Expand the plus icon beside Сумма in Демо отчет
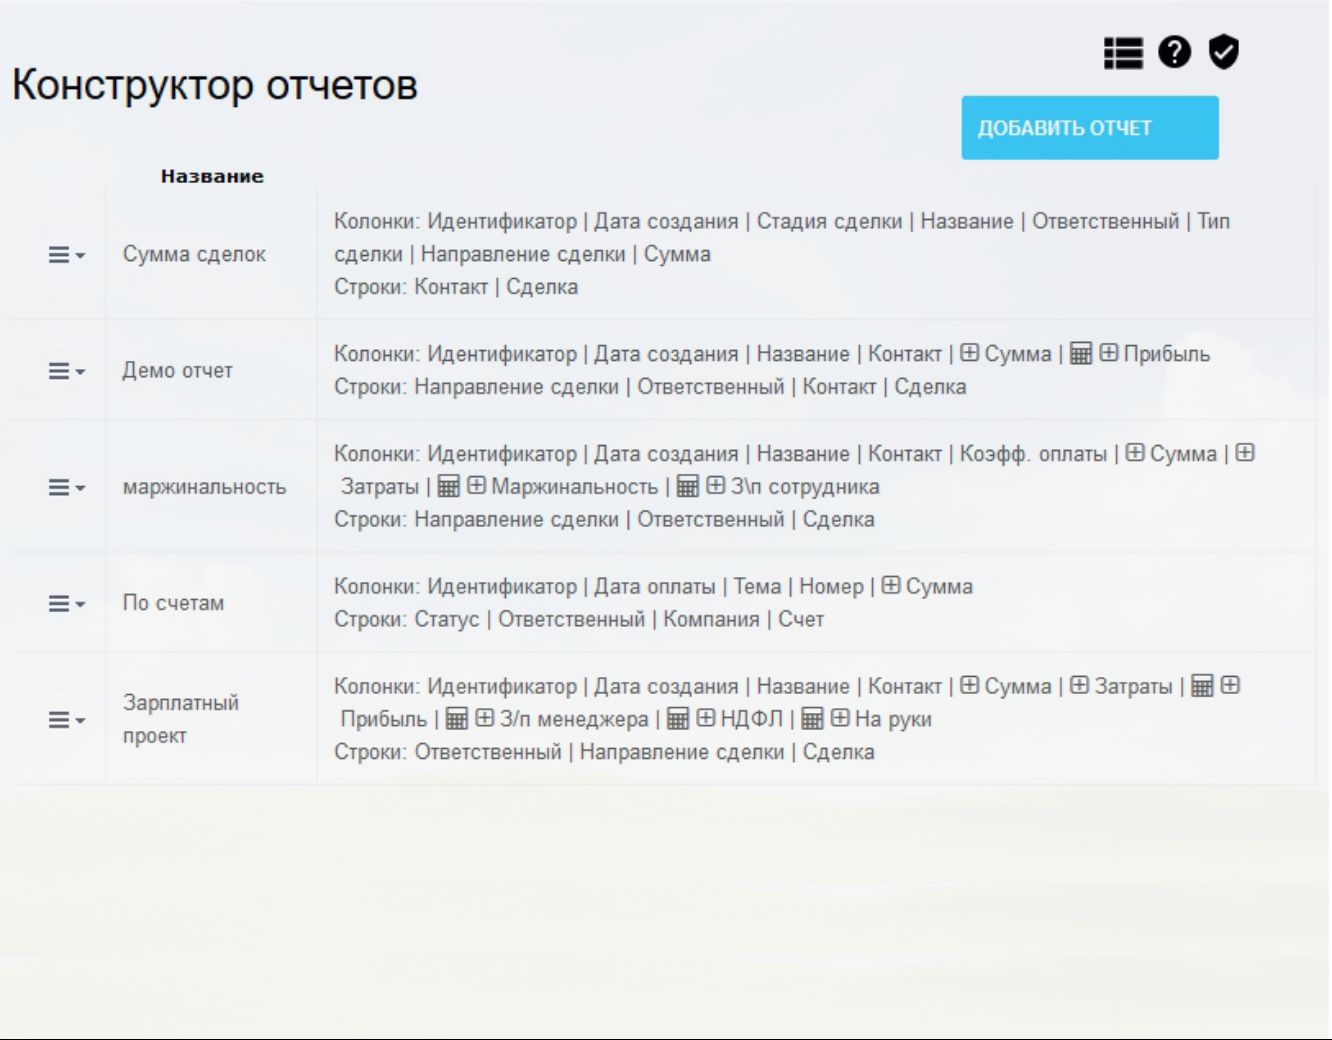The height and width of the screenshot is (1040, 1332). coord(968,352)
